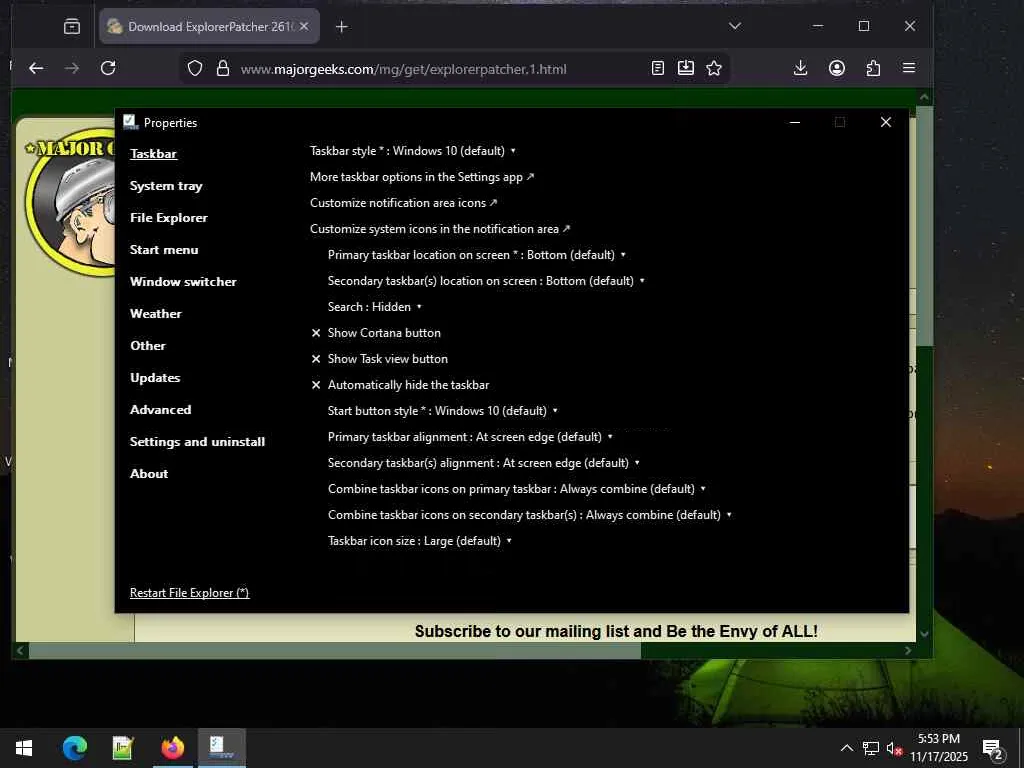Image resolution: width=1024 pixels, height=768 pixels.
Task: Open the Firefox downloads panel
Action: 801,68
